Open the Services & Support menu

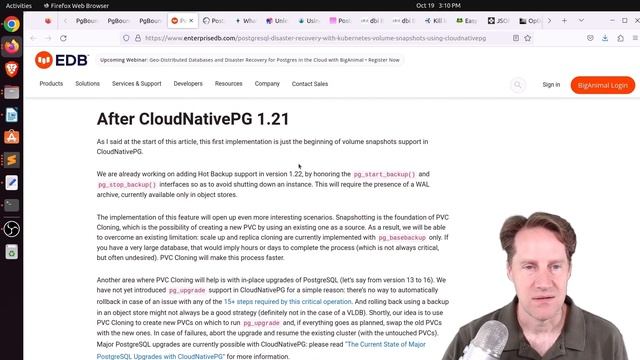137,84
